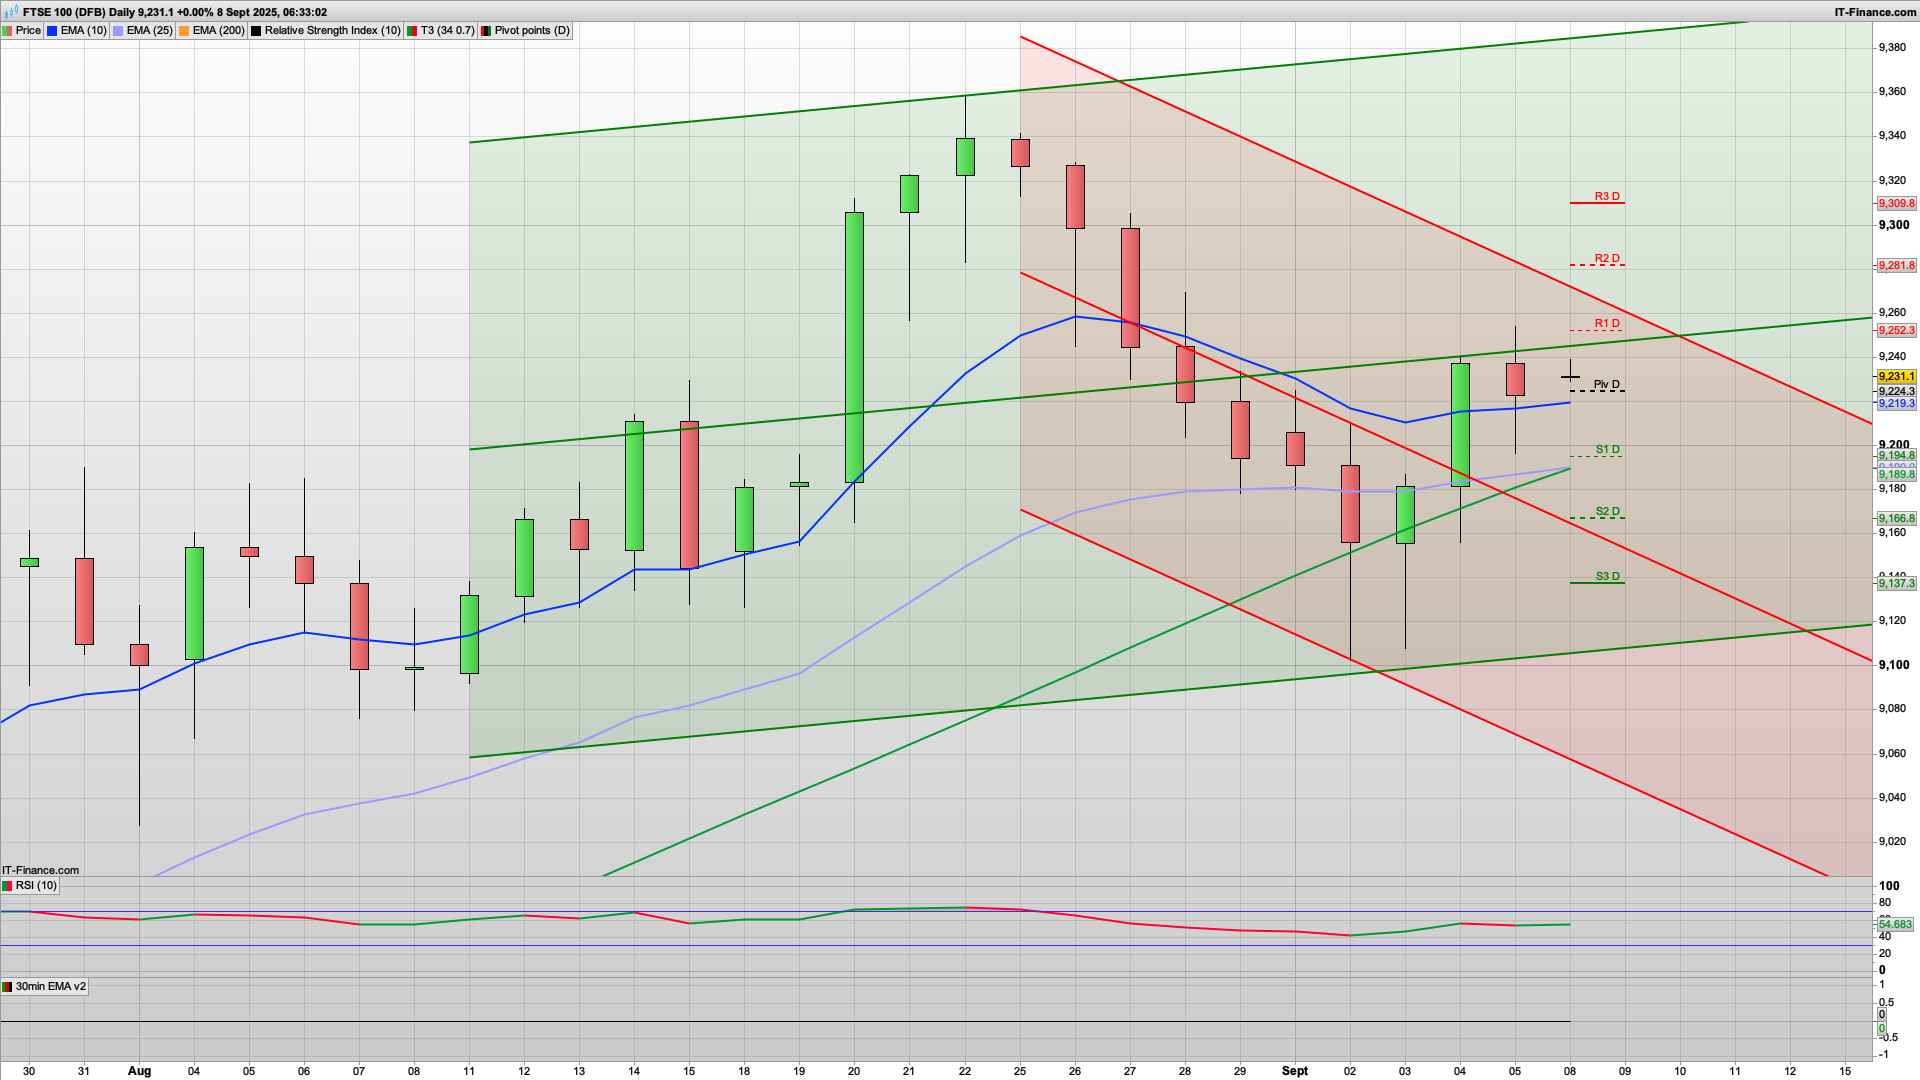Open the EMA (10) indicator legend entry
1920x1080 pixels.
click(77, 30)
